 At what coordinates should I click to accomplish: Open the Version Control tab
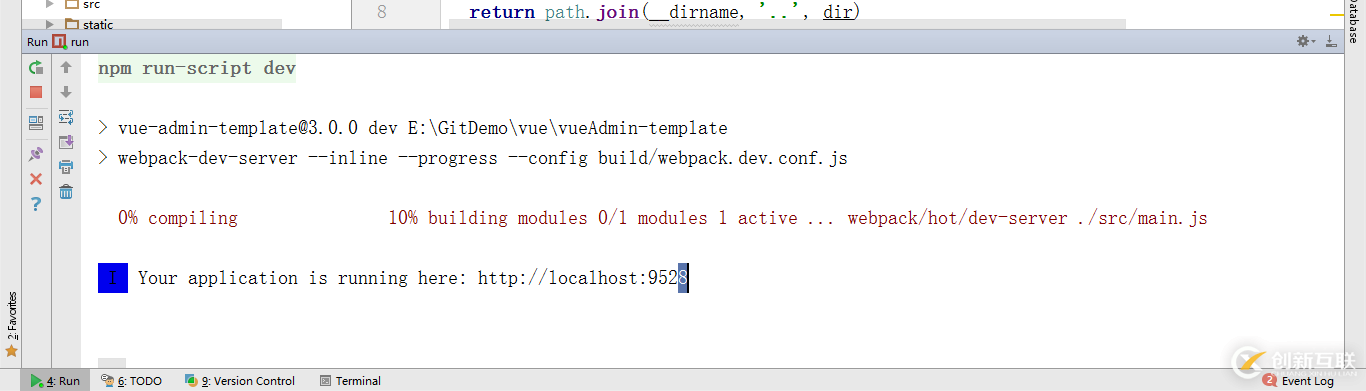pyautogui.click(x=240, y=381)
